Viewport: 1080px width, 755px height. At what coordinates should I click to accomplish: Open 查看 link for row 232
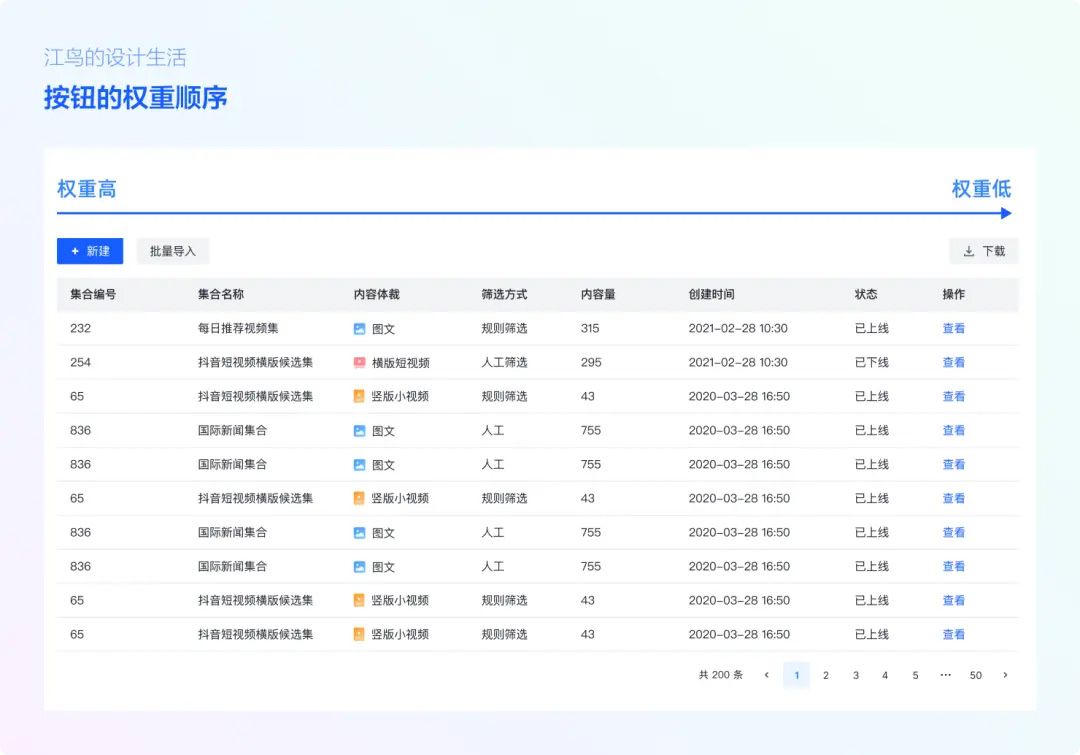click(953, 329)
